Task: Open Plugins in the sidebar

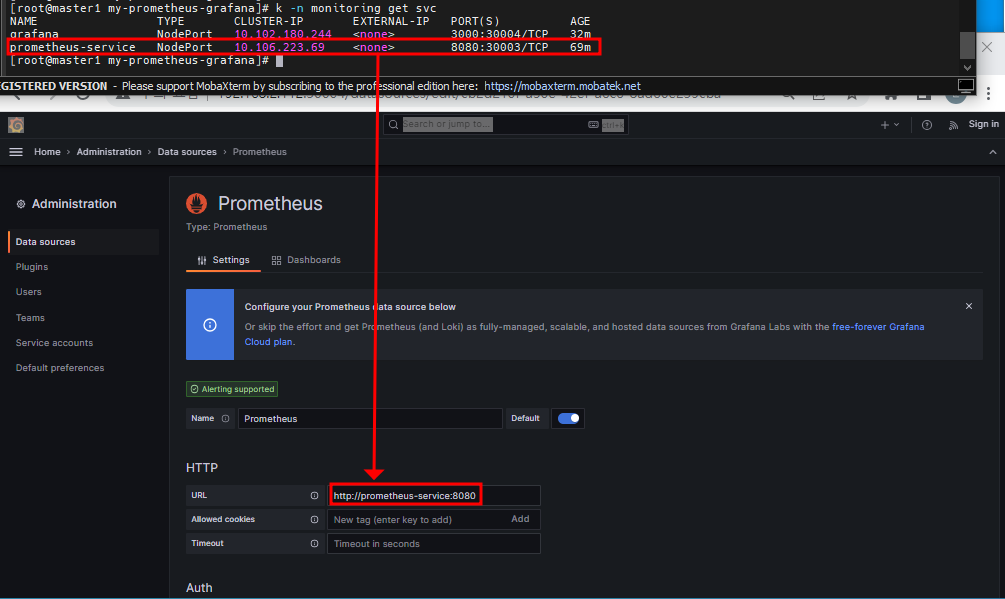Action: click(32, 267)
